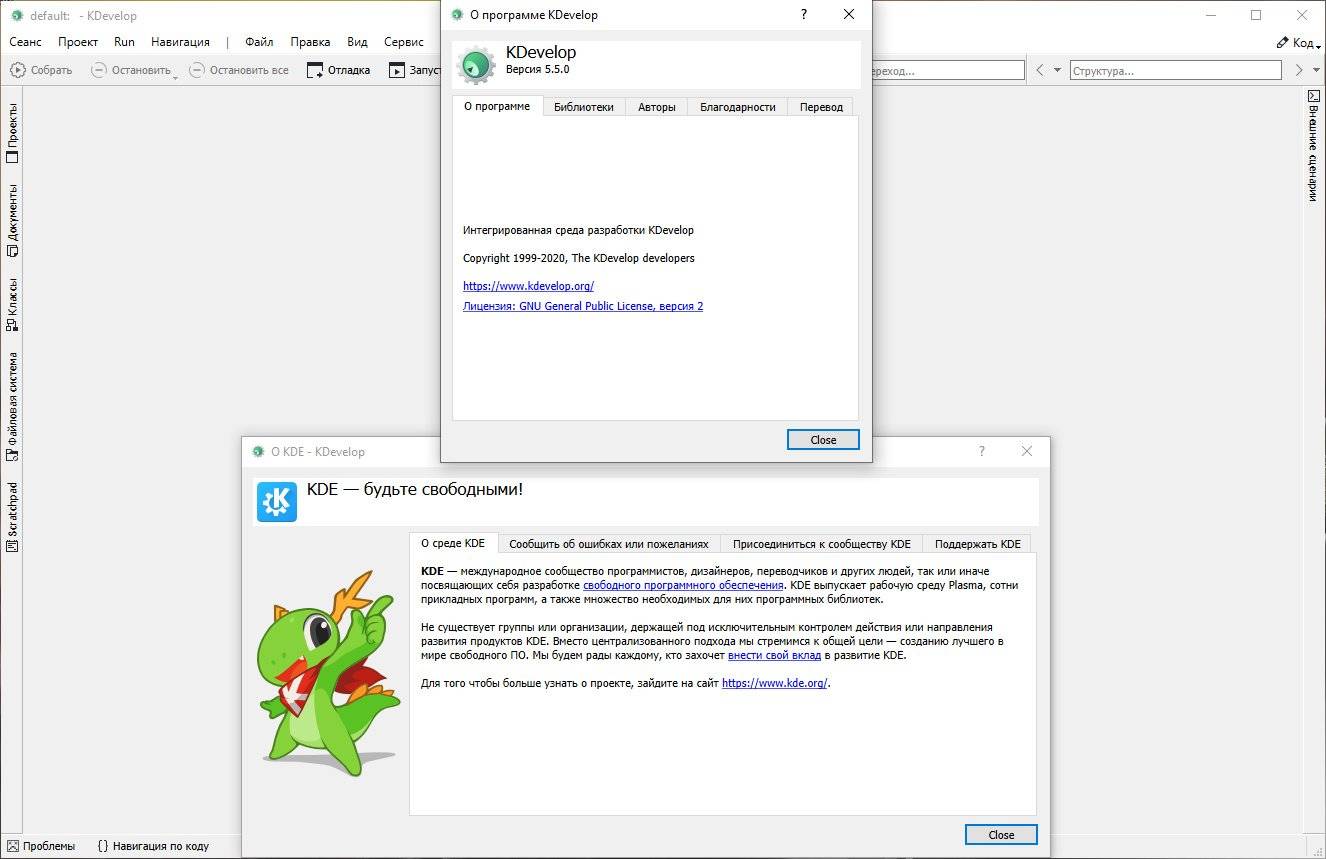1326x859 pixels.
Task: Open the Внешние сценарии right panel
Action: 1313,146
